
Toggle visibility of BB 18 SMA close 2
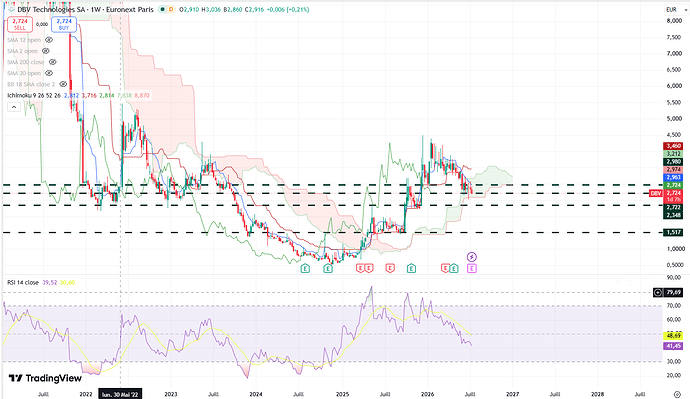63,84
